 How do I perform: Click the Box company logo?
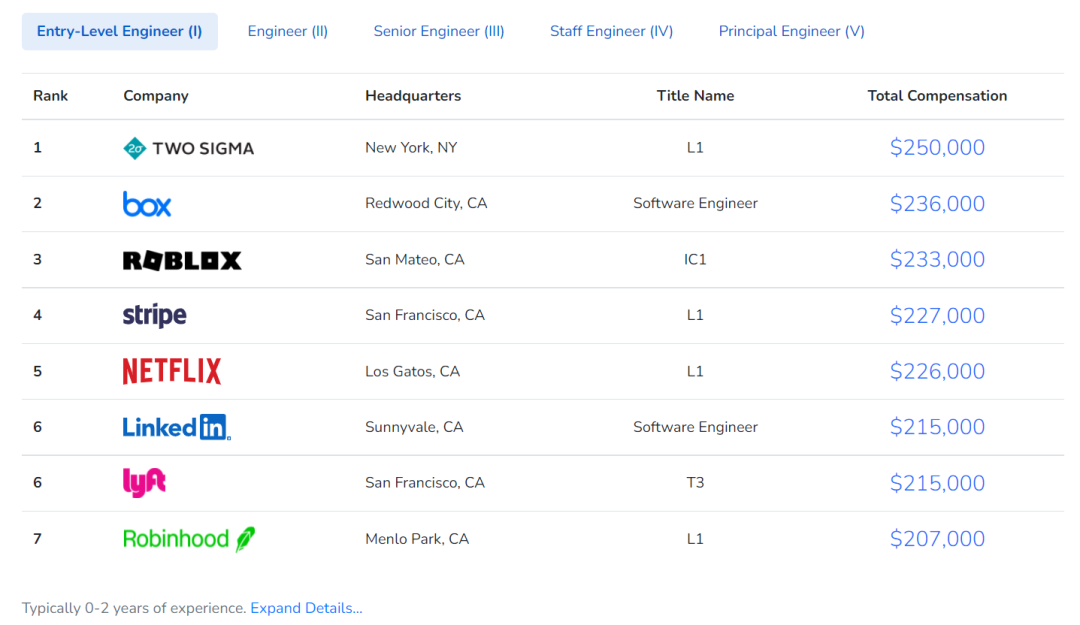(x=147, y=204)
